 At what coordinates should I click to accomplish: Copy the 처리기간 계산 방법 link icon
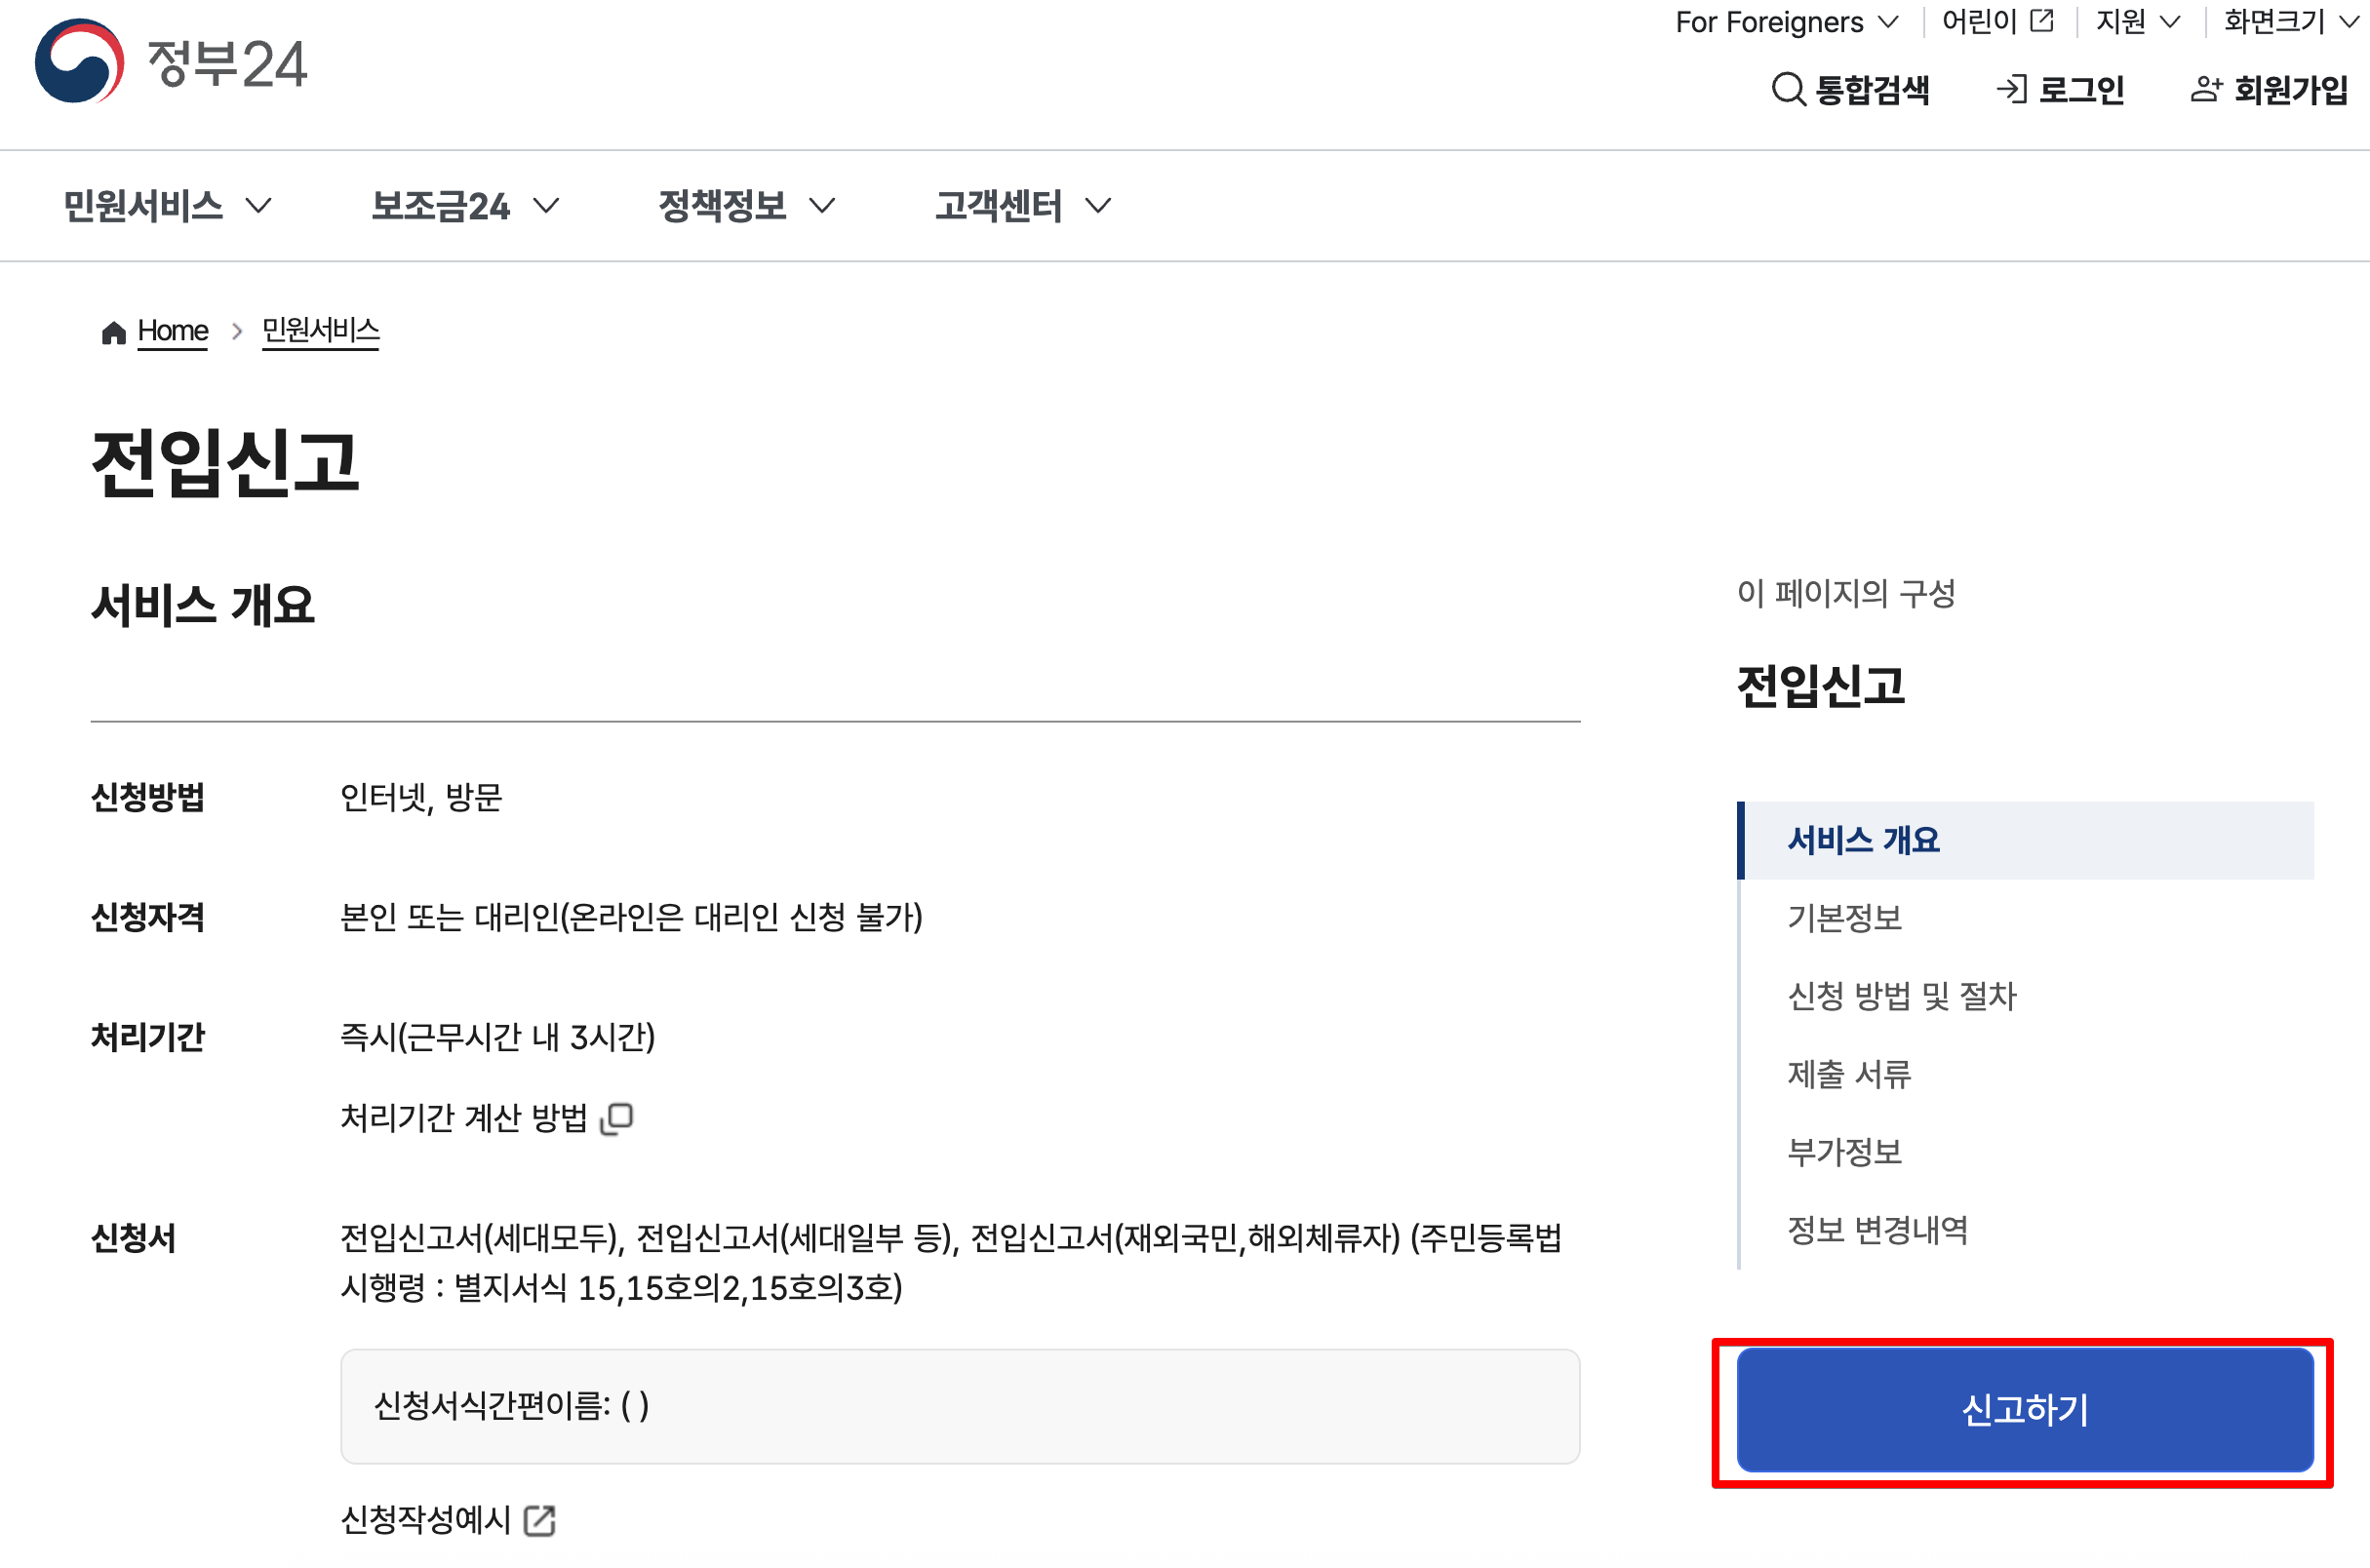(619, 1117)
